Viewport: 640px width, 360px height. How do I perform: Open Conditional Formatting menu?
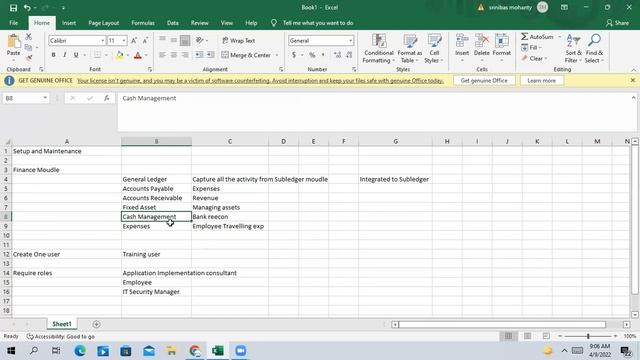coord(379,49)
